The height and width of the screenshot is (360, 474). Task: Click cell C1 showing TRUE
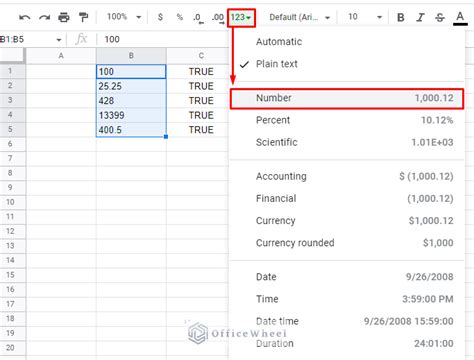click(x=198, y=71)
